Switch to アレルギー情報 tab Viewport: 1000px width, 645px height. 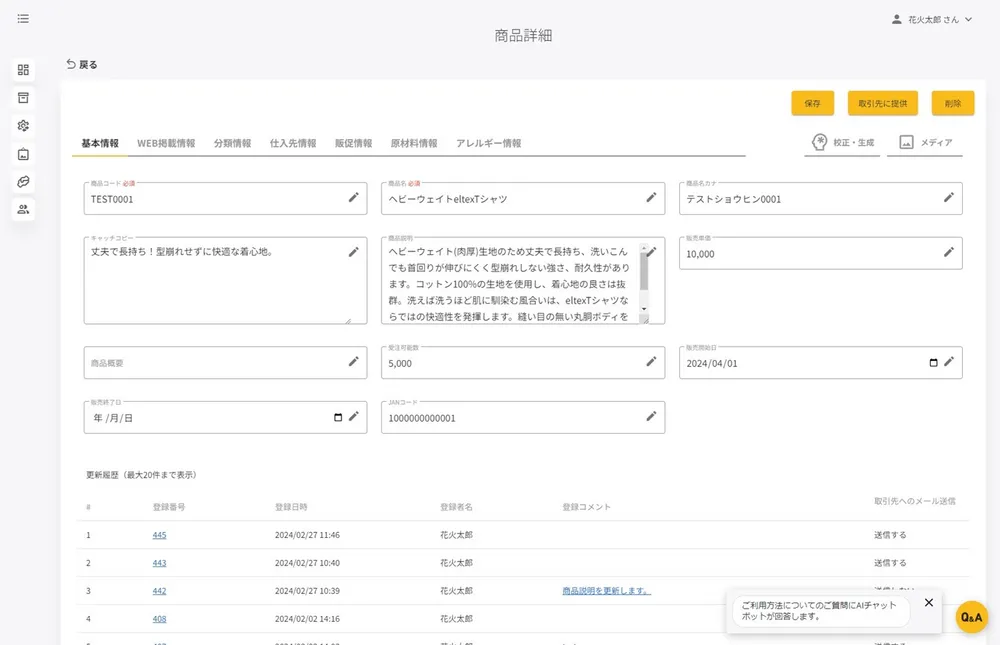click(489, 143)
